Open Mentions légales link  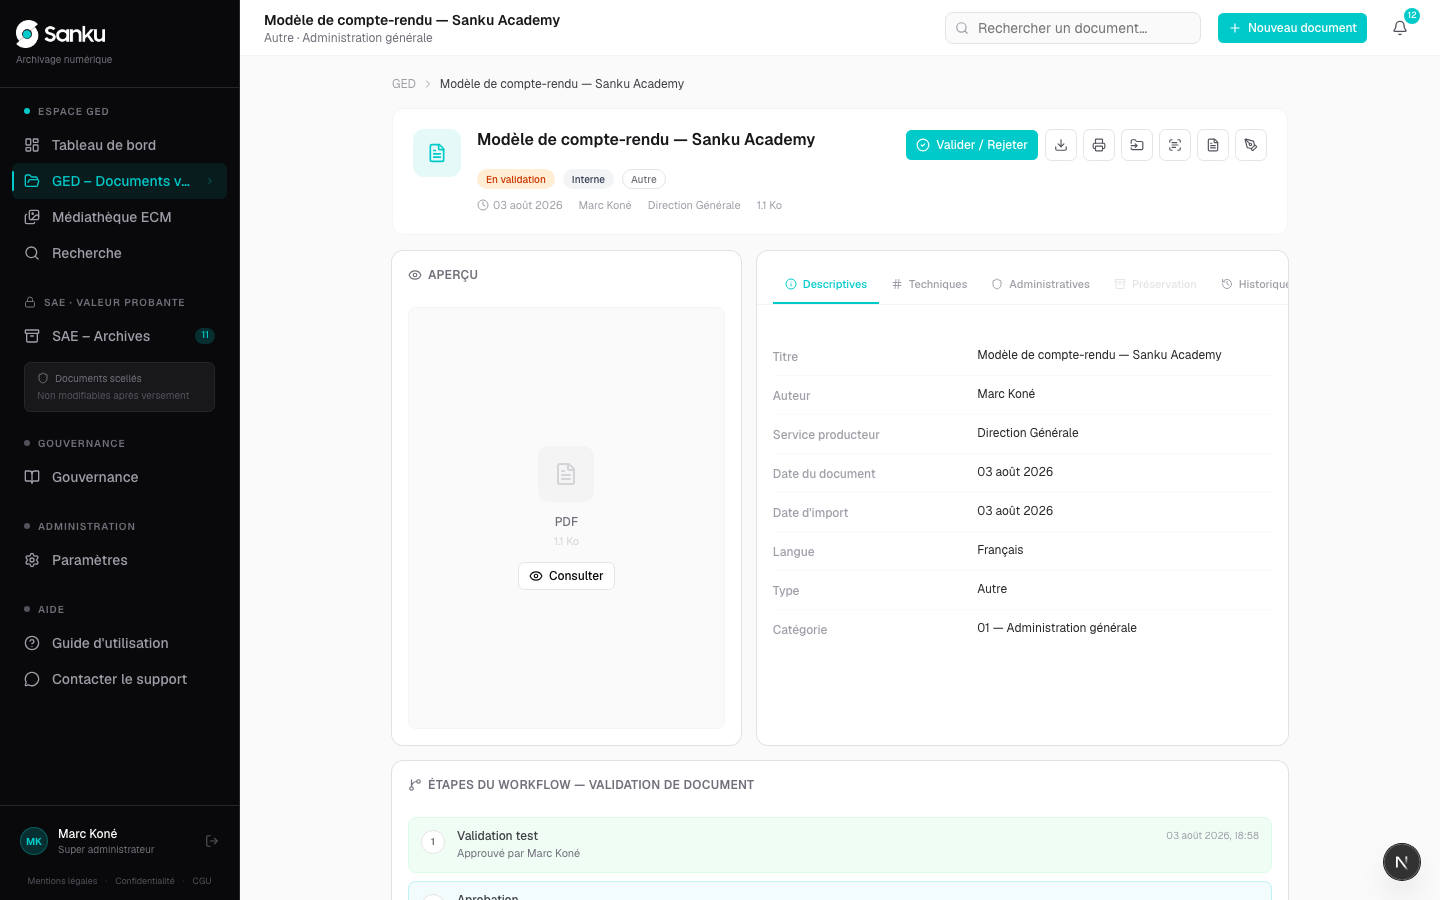point(62,881)
